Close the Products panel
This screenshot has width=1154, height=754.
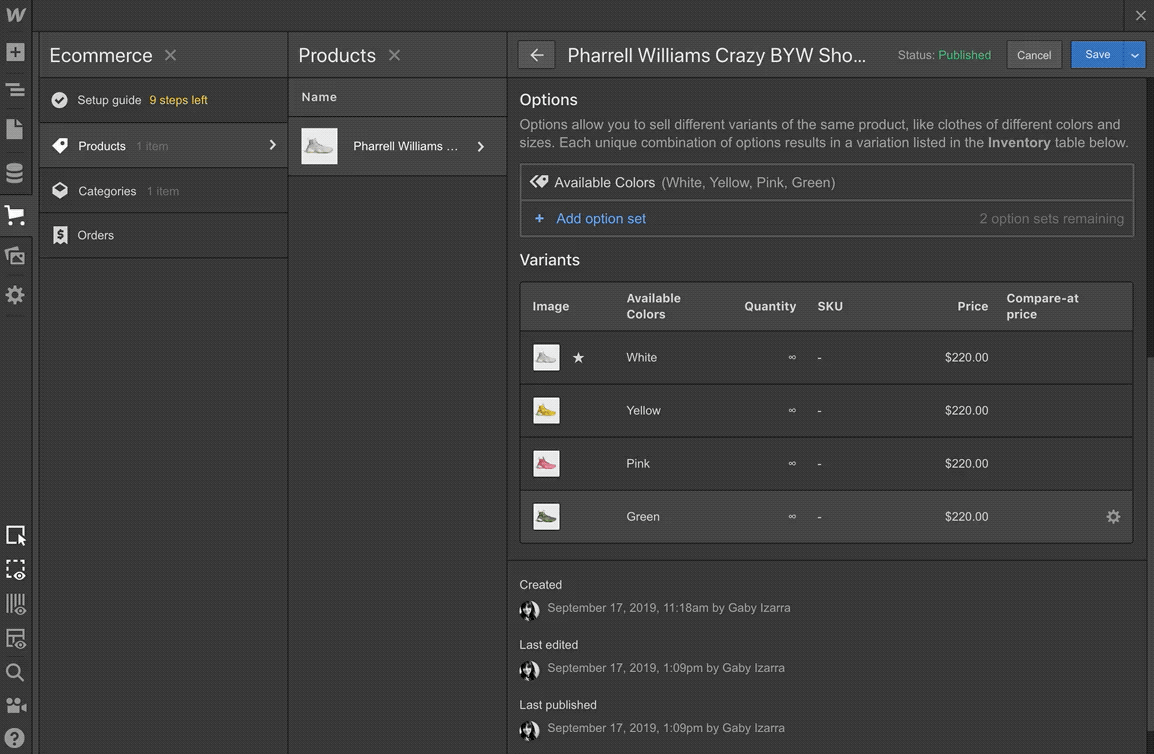pyautogui.click(x=394, y=55)
